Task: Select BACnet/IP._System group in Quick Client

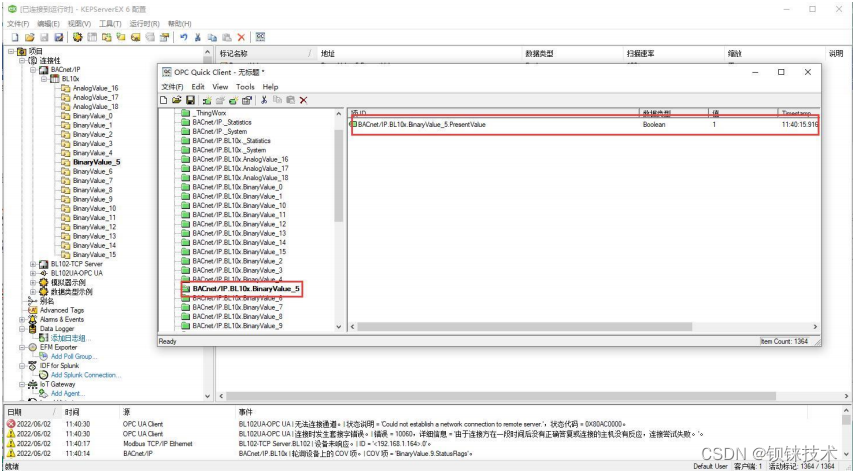Action: tap(219, 131)
